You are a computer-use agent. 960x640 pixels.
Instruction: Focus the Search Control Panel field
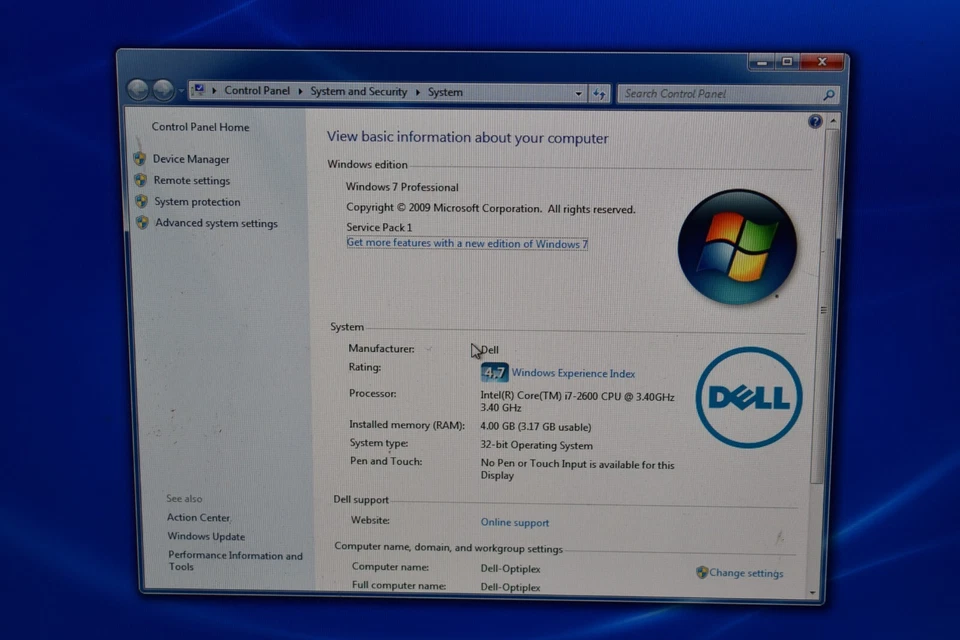(x=719, y=94)
